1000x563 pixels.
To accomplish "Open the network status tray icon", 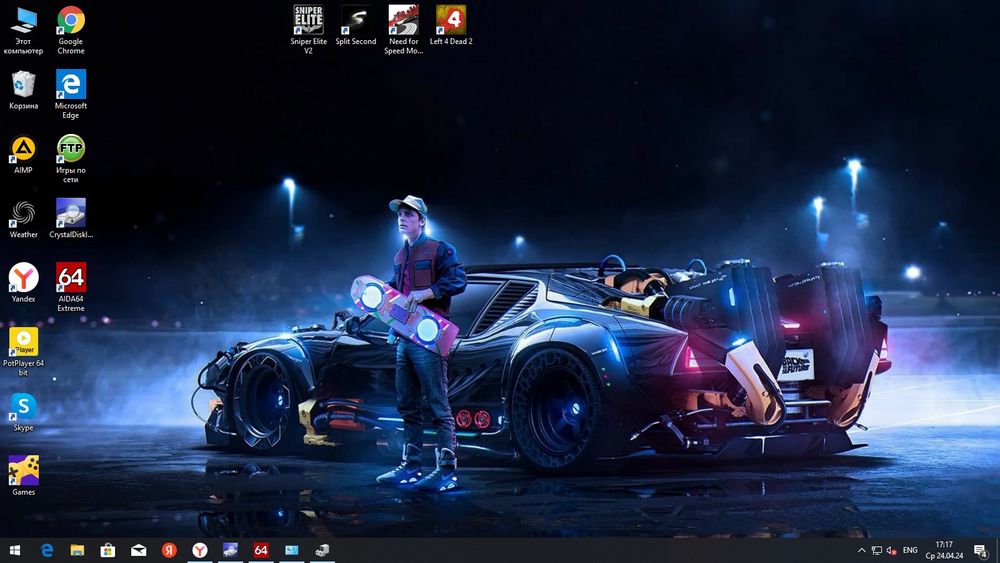I will [x=877, y=550].
